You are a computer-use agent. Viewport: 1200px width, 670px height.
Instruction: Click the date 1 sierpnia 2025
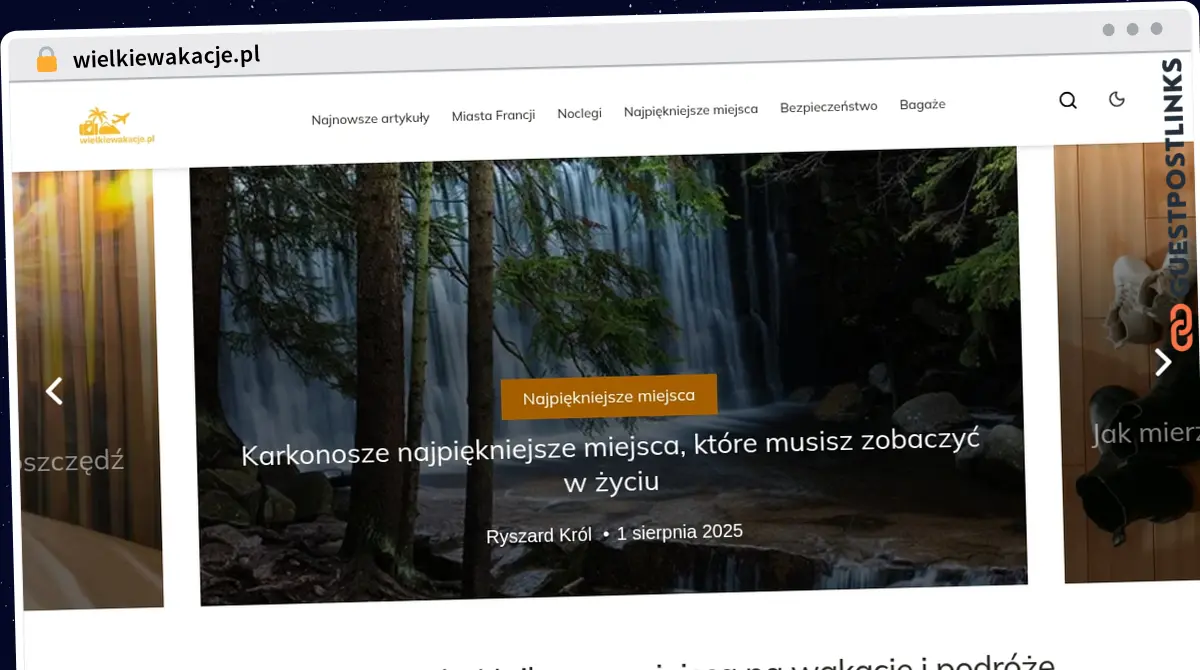point(680,532)
